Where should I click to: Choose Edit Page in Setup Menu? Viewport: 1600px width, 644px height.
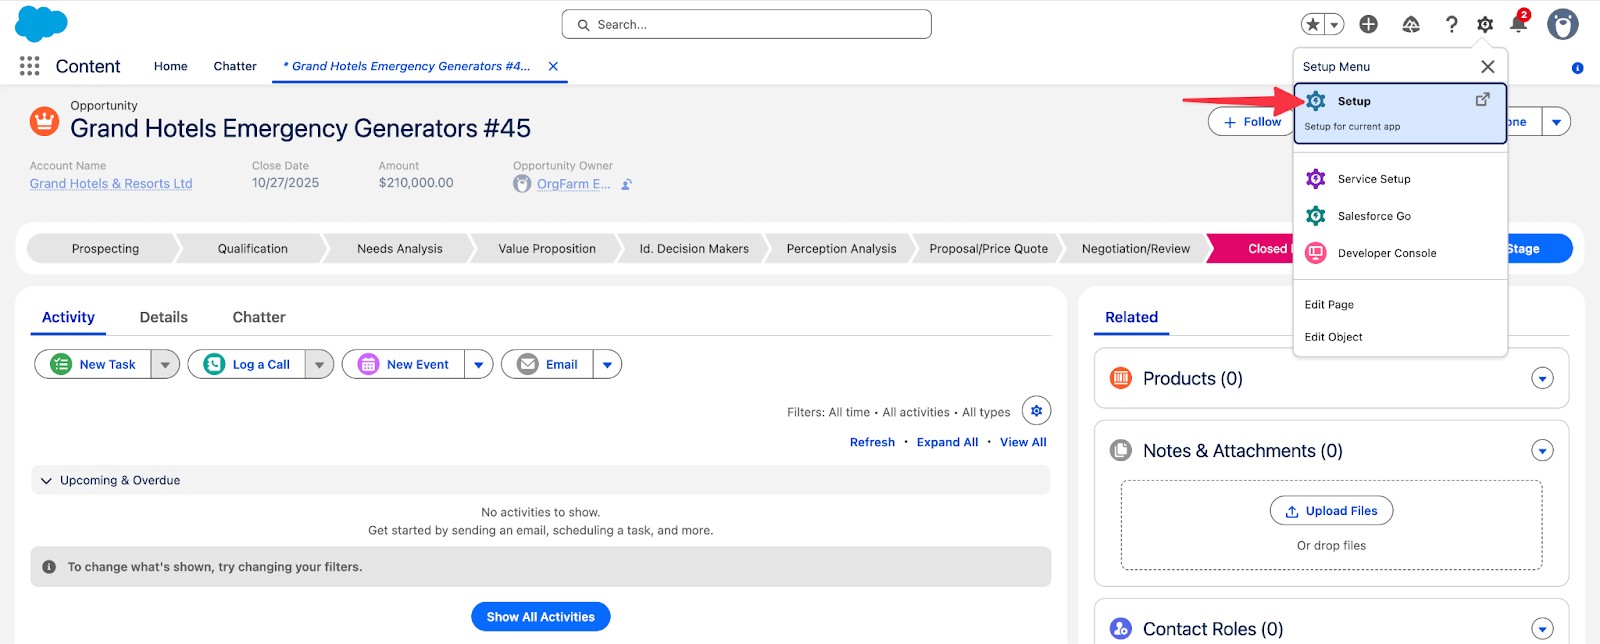pyautogui.click(x=1329, y=305)
